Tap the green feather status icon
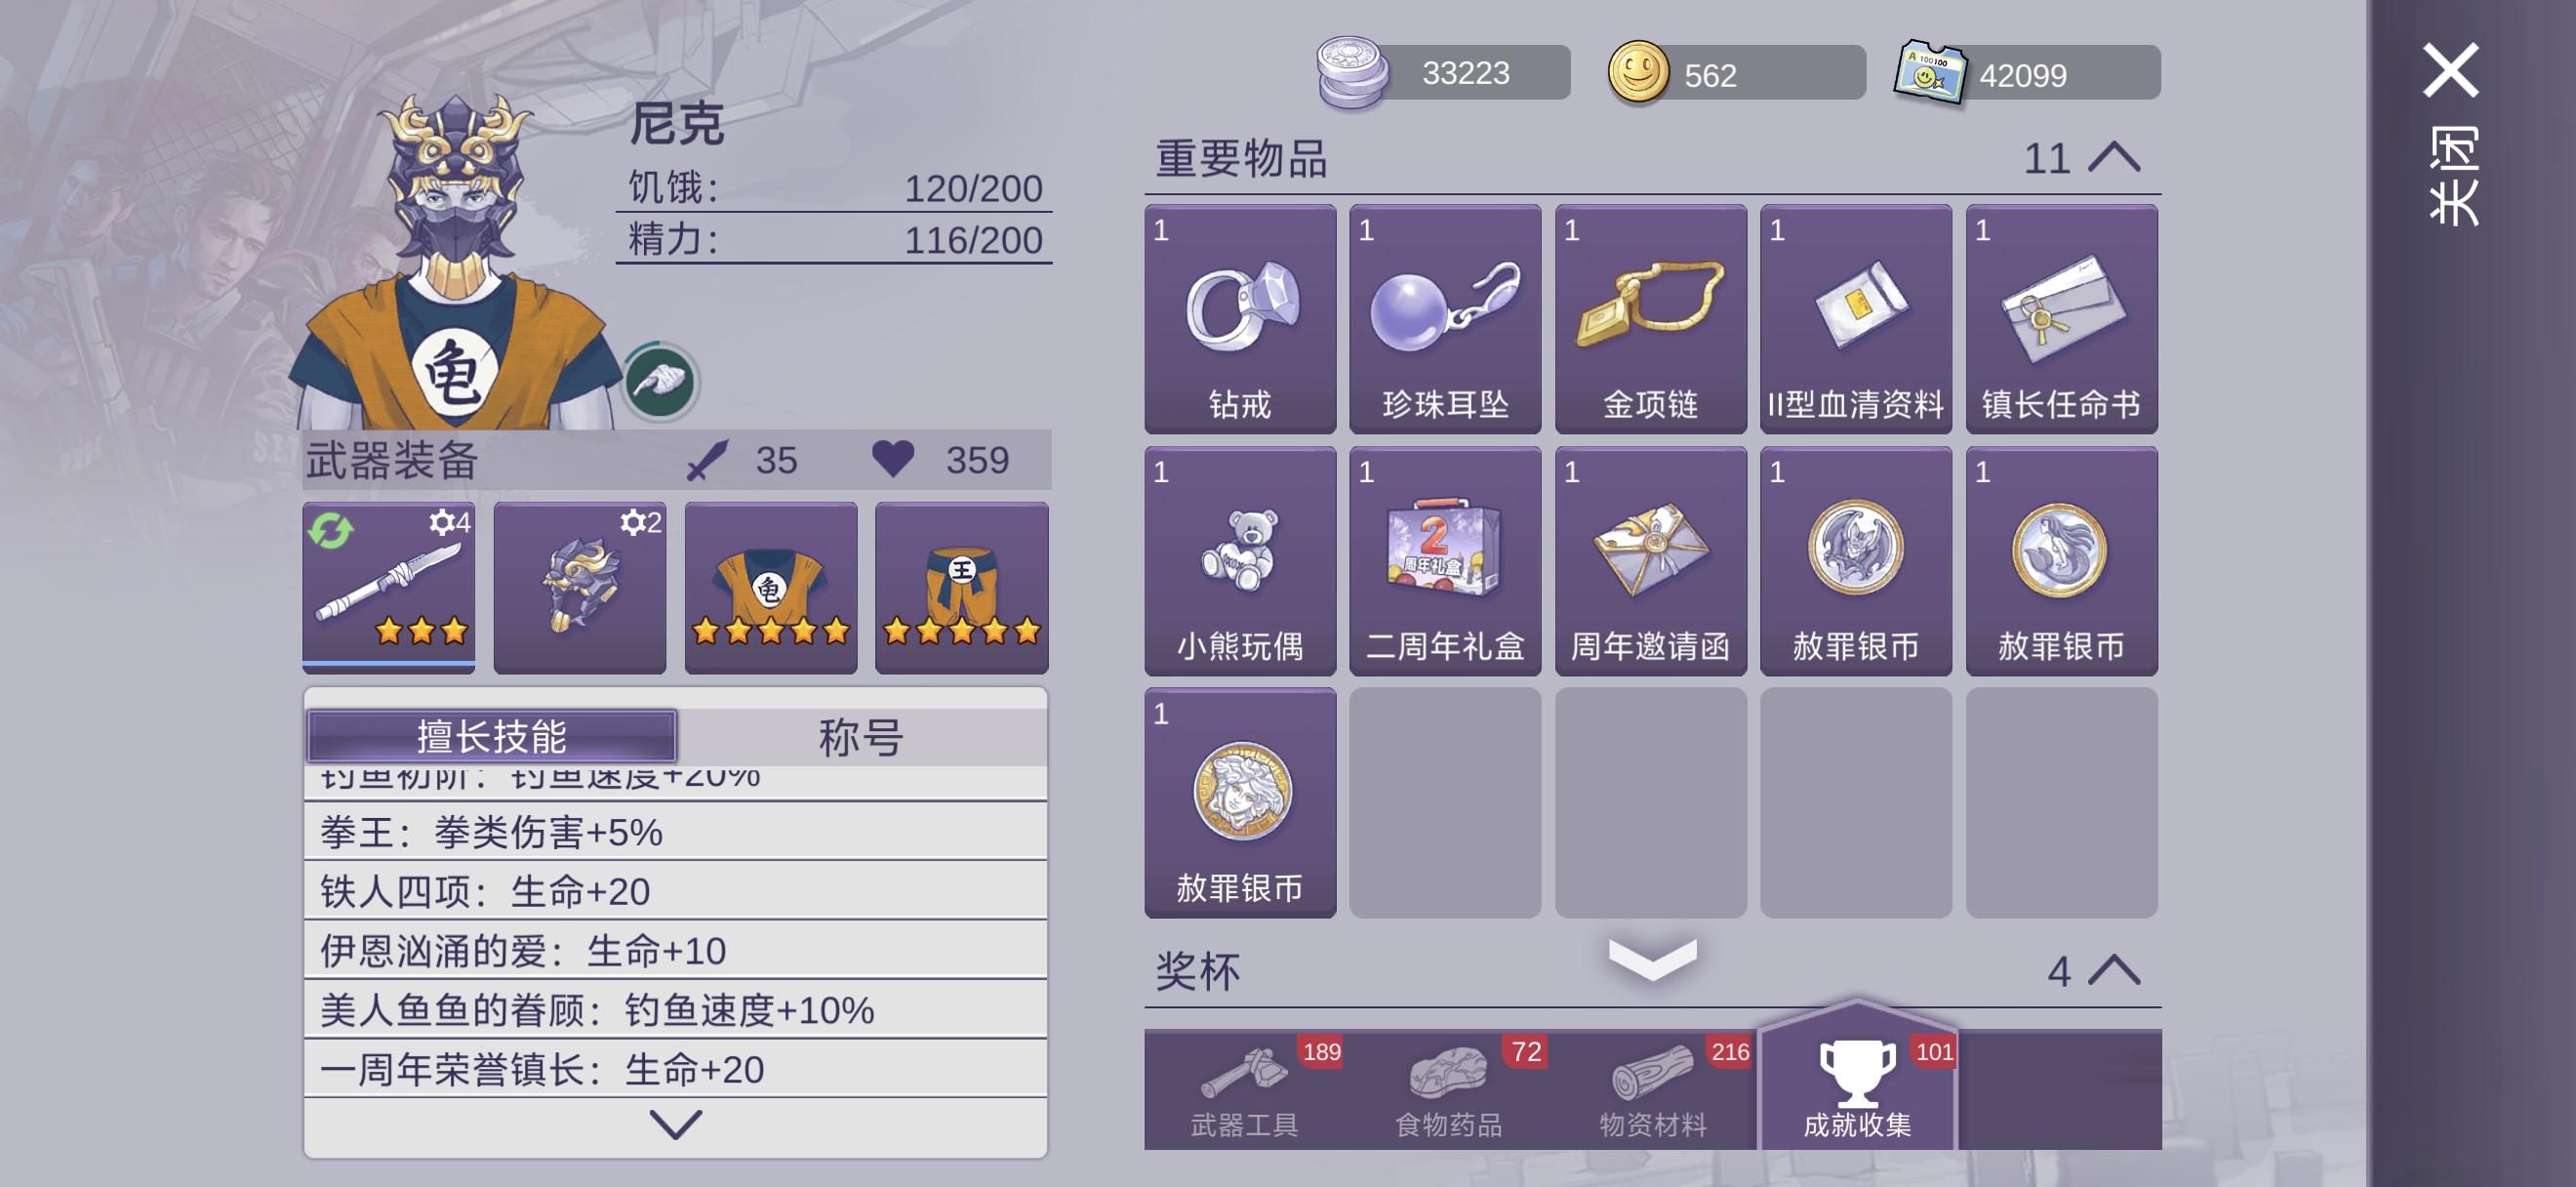Screen dimensions: 2576x1187 (660, 382)
